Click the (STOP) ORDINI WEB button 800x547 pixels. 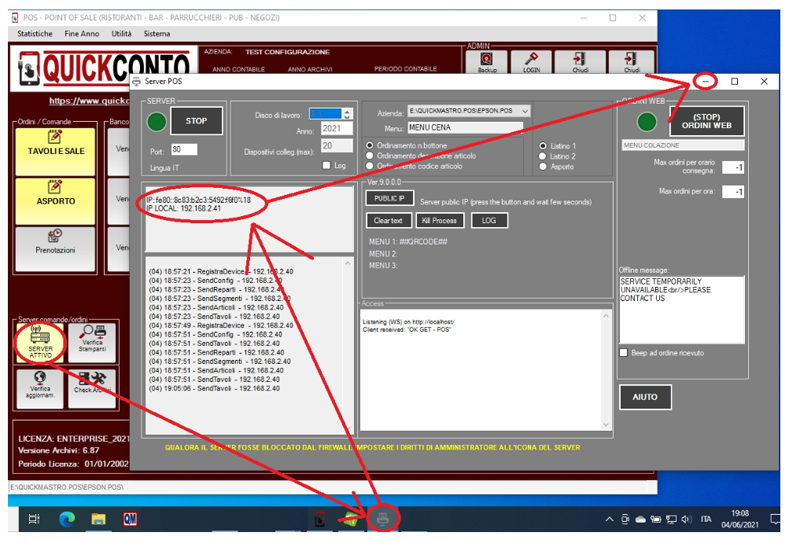pos(706,121)
